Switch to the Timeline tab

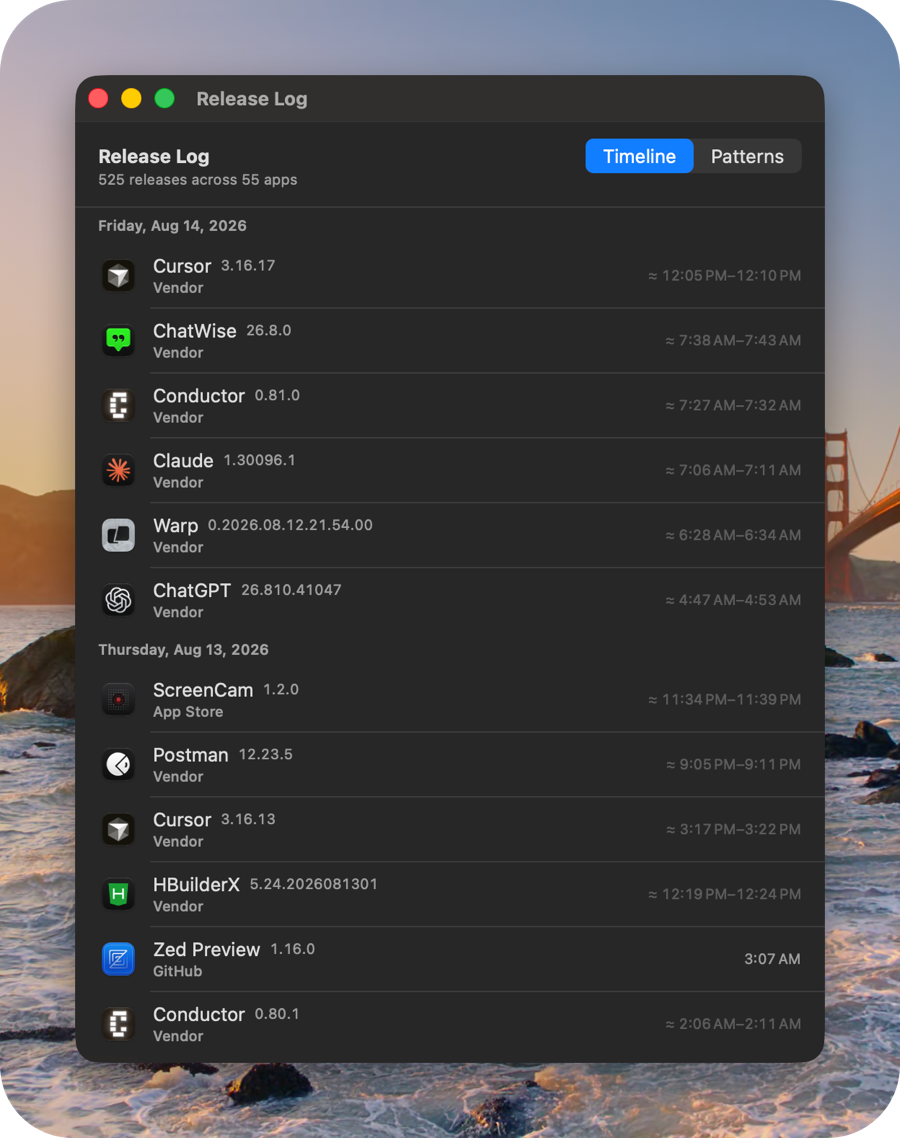pyautogui.click(x=639, y=156)
